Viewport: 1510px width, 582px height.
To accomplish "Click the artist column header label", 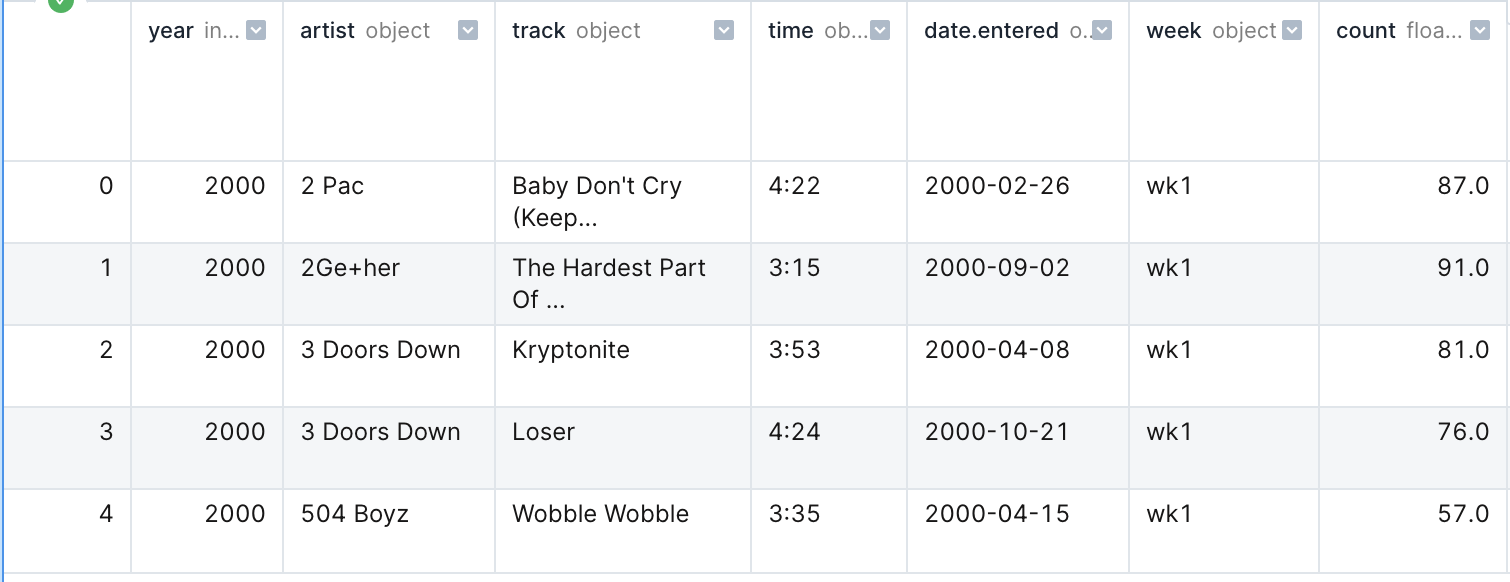I will [328, 31].
